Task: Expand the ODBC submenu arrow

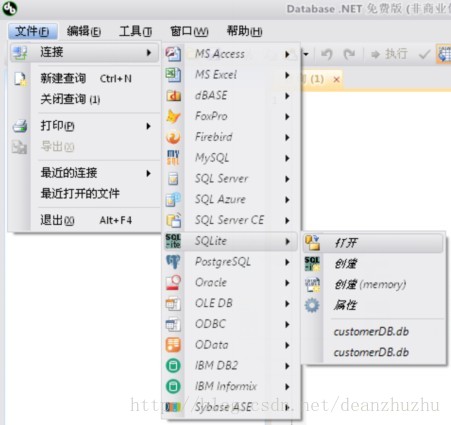Action: tap(287, 324)
